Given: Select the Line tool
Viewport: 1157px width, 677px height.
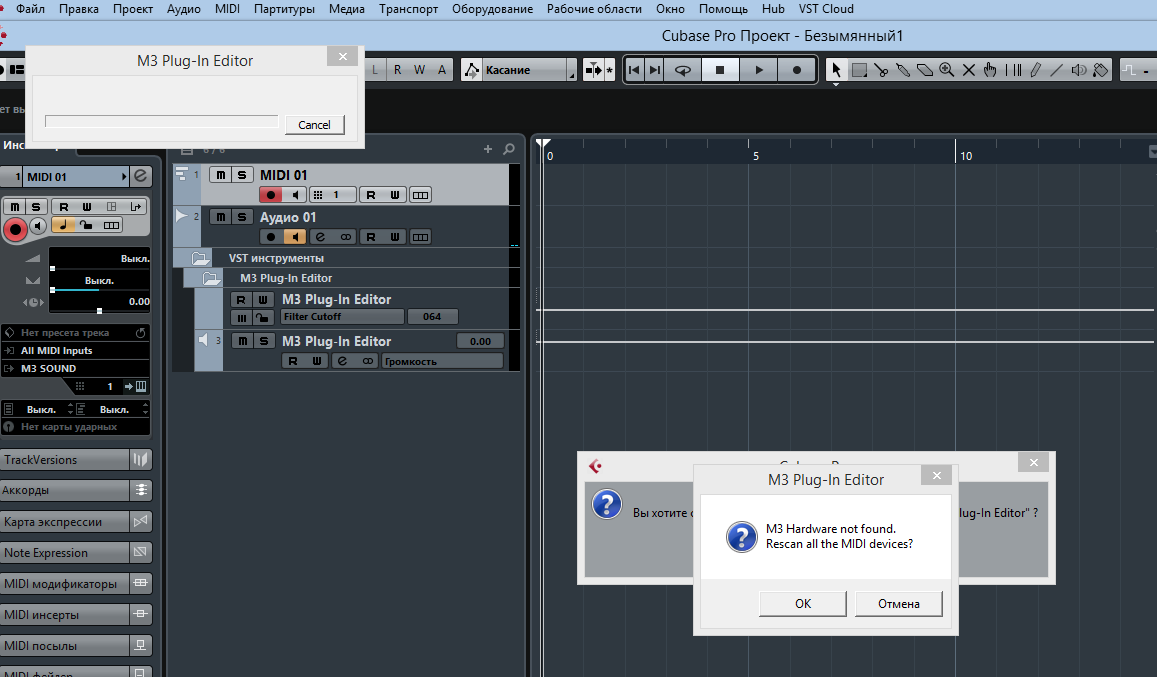Looking at the screenshot, I should point(1057,70).
